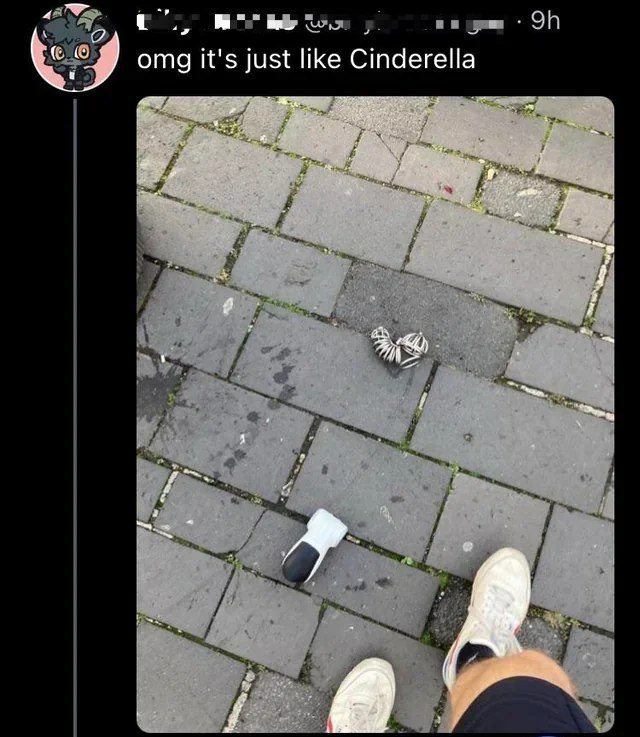The image size is (640, 737).
Task: Click the word 'Cinderella' in the tweet
Action: 412,59
